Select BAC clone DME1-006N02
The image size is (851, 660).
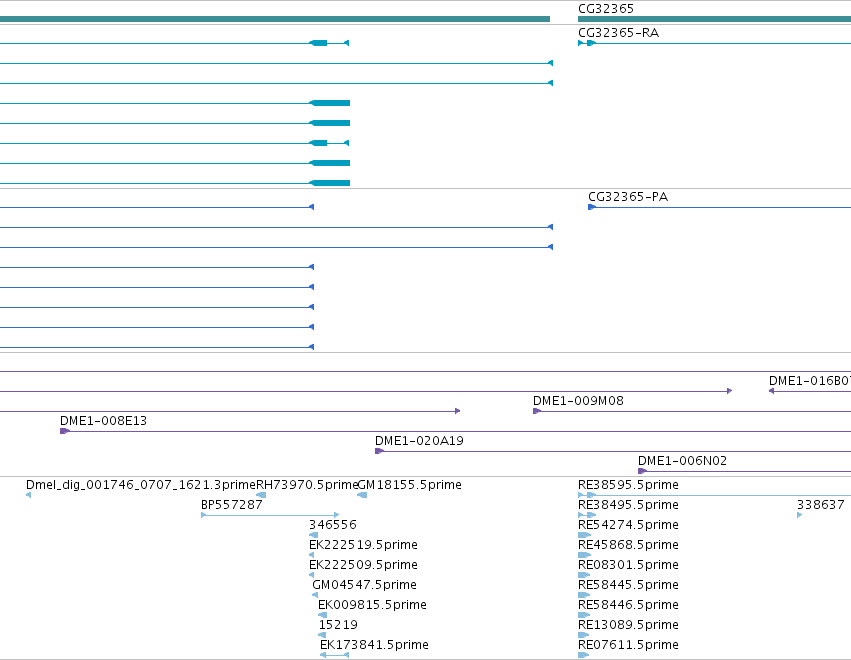pyautogui.click(x=682, y=461)
